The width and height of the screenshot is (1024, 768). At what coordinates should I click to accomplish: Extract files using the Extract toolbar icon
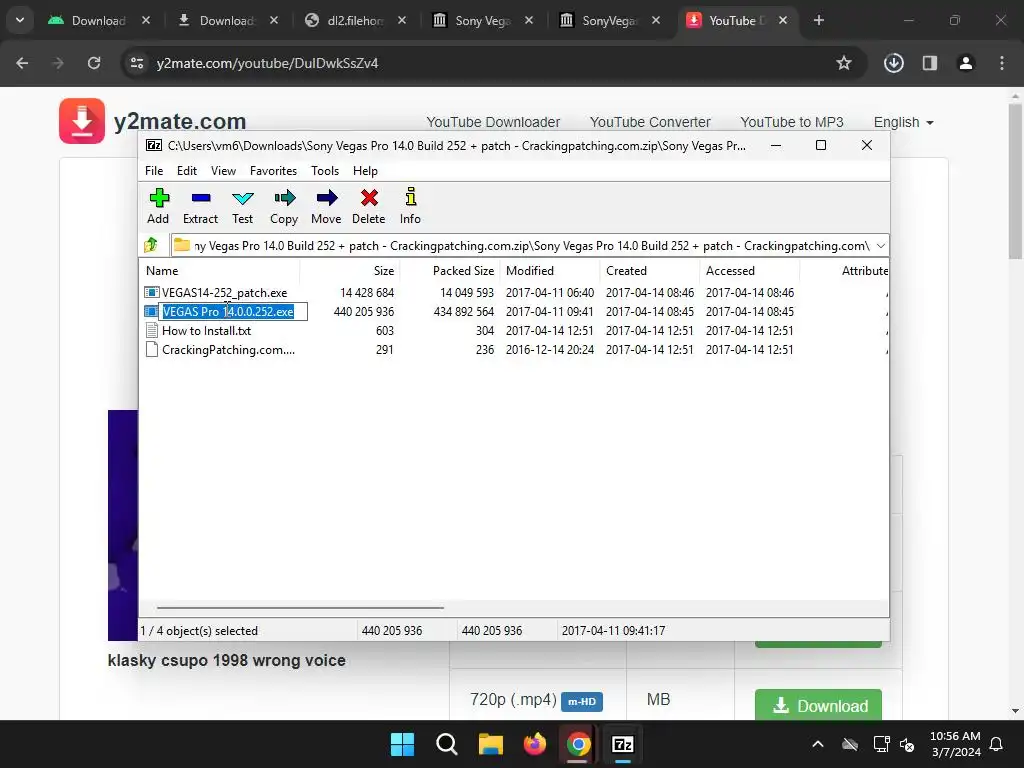pyautogui.click(x=200, y=206)
